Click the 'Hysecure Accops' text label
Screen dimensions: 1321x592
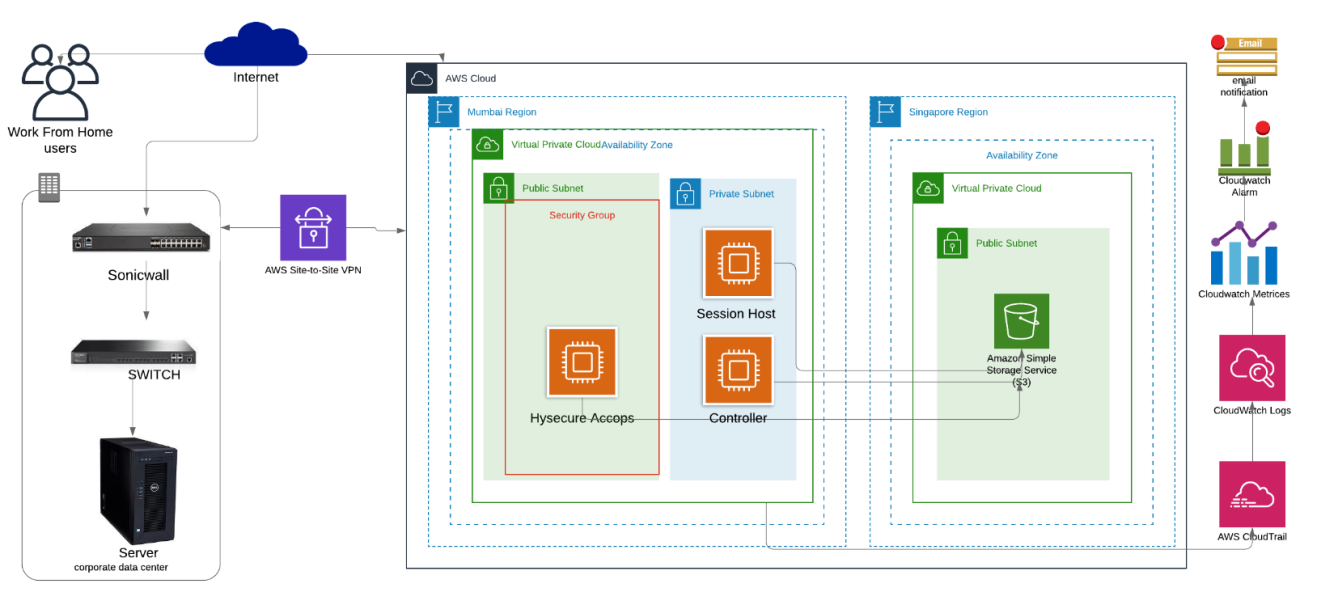coord(582,418)
